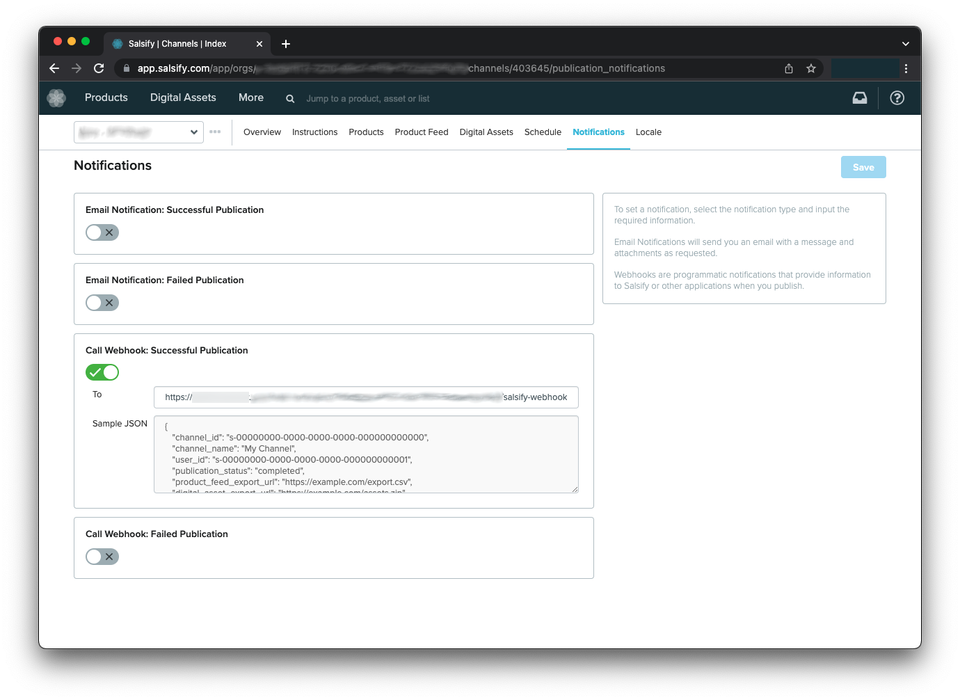Click the Save button
This screenshot has height=700, width=960.
(x=863, y=168)
